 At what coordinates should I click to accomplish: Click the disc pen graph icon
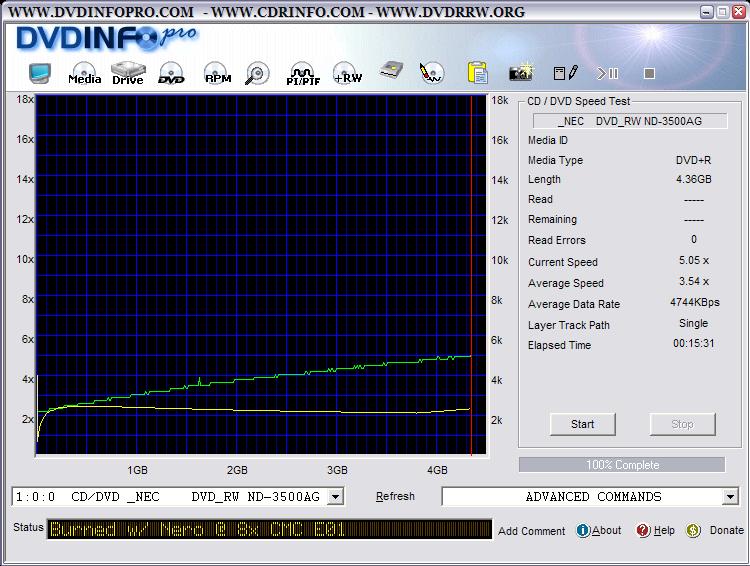[431, 73]
